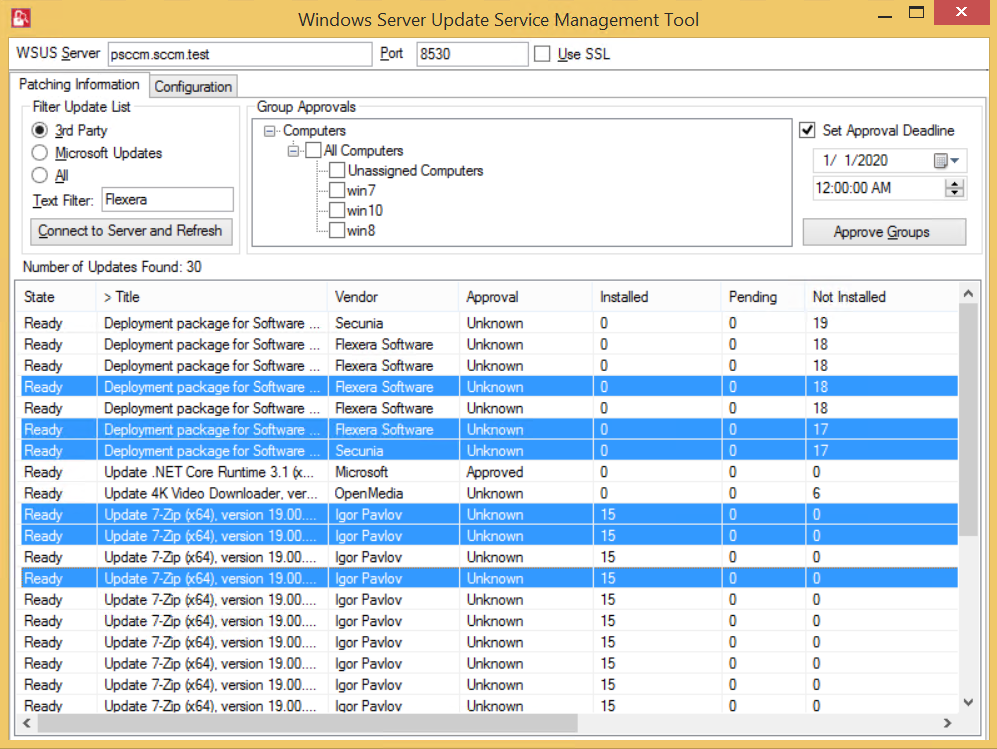Collapse the Computers tree node
This screenshot has width=997, height=749.
click(270, 131)
